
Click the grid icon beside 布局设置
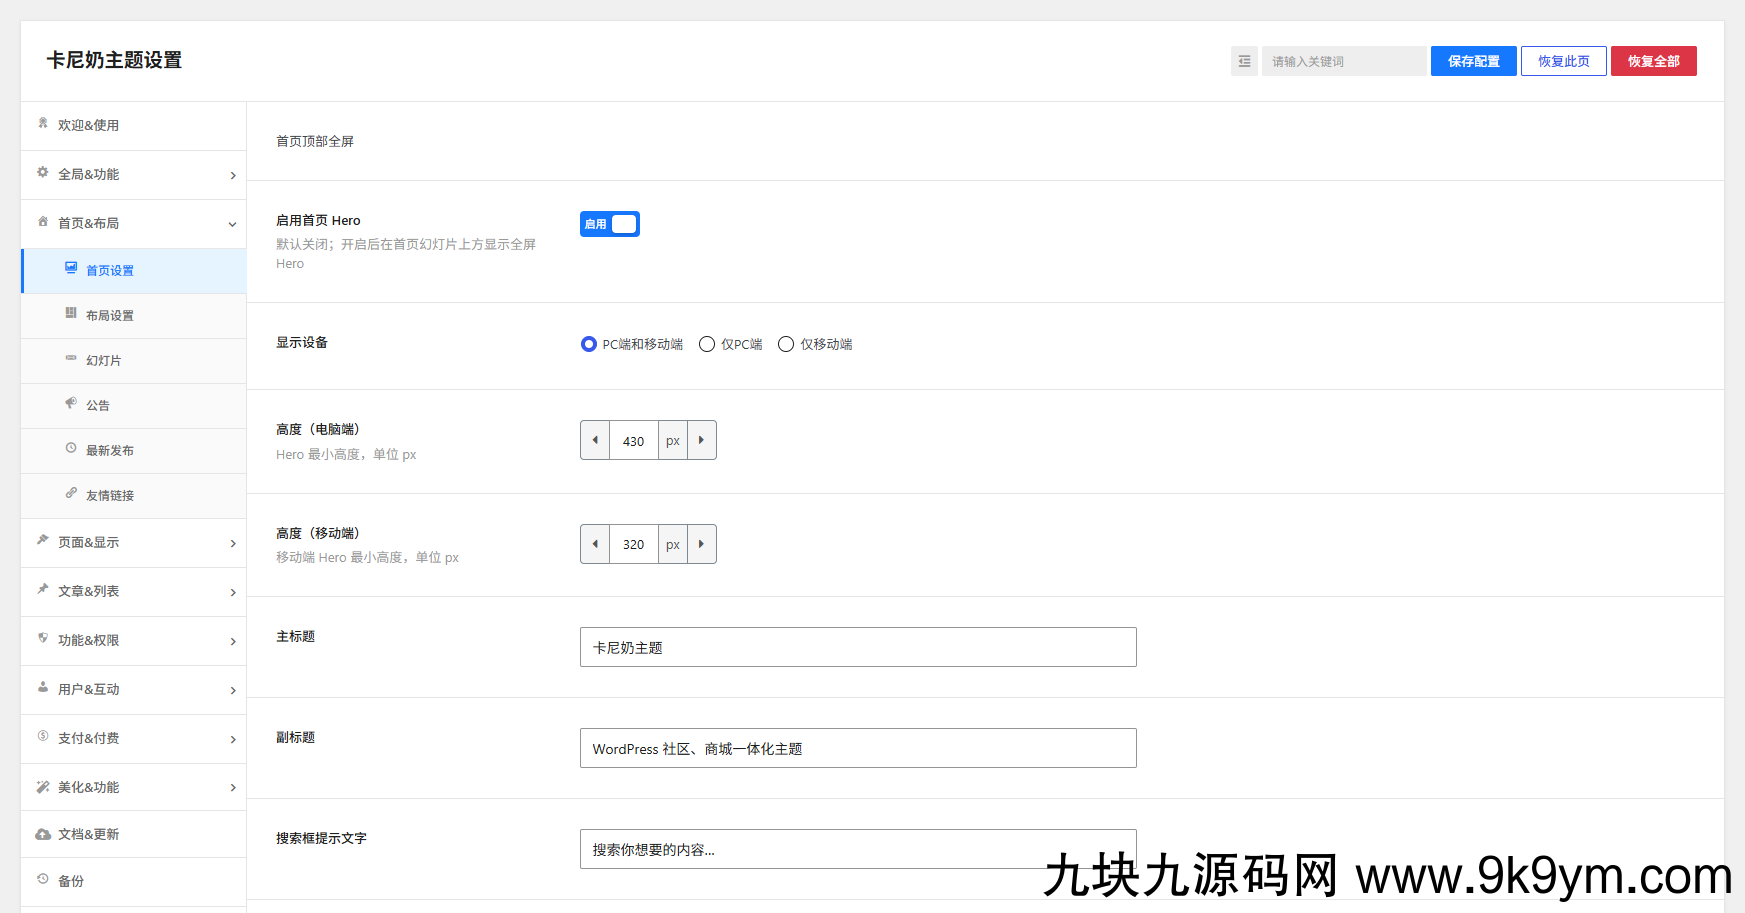click(71, 313)
